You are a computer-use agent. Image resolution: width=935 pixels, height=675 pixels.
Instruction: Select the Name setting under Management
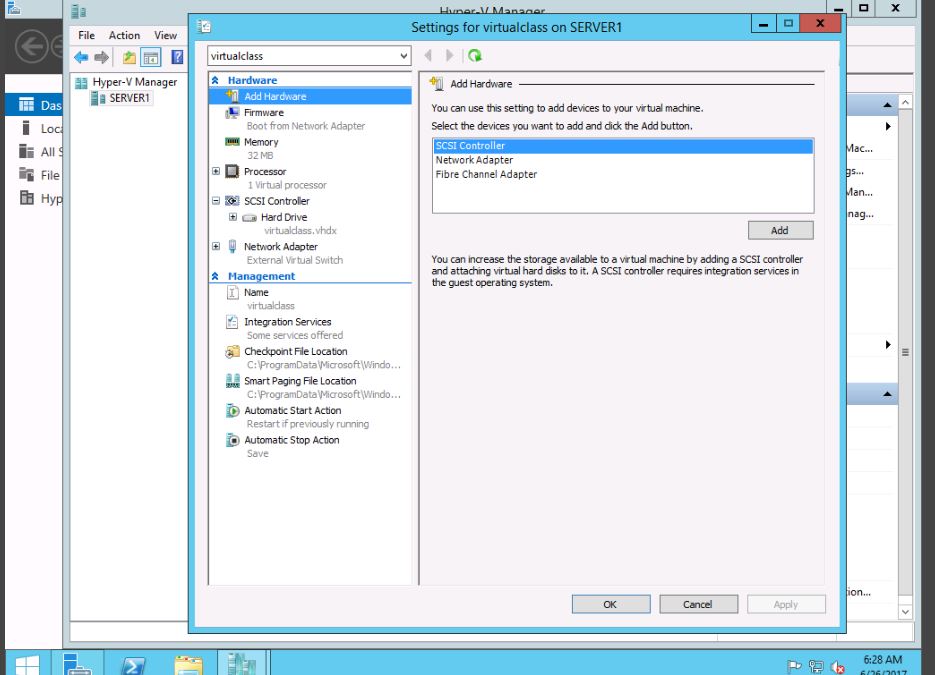256,293
